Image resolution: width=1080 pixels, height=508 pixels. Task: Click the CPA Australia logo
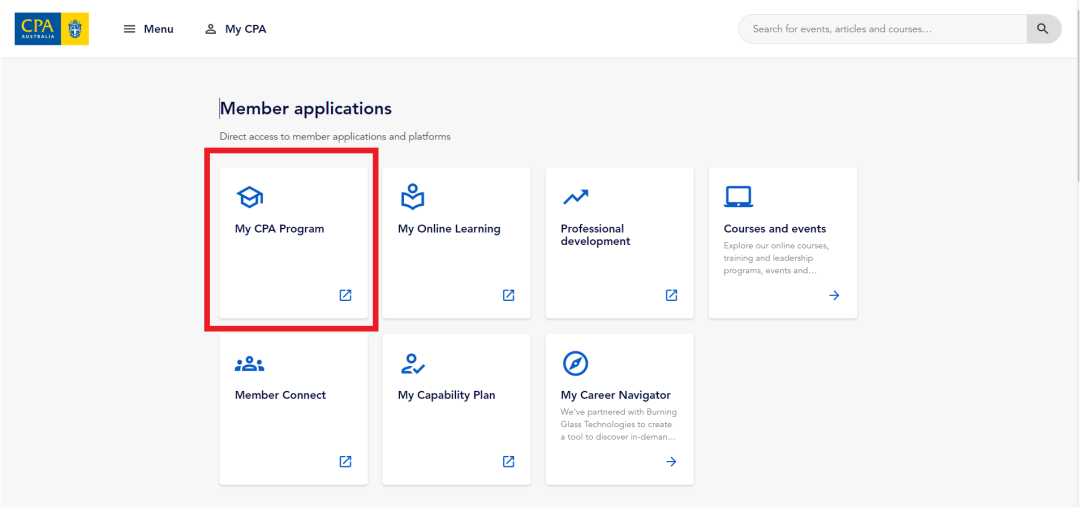[52, 29]
